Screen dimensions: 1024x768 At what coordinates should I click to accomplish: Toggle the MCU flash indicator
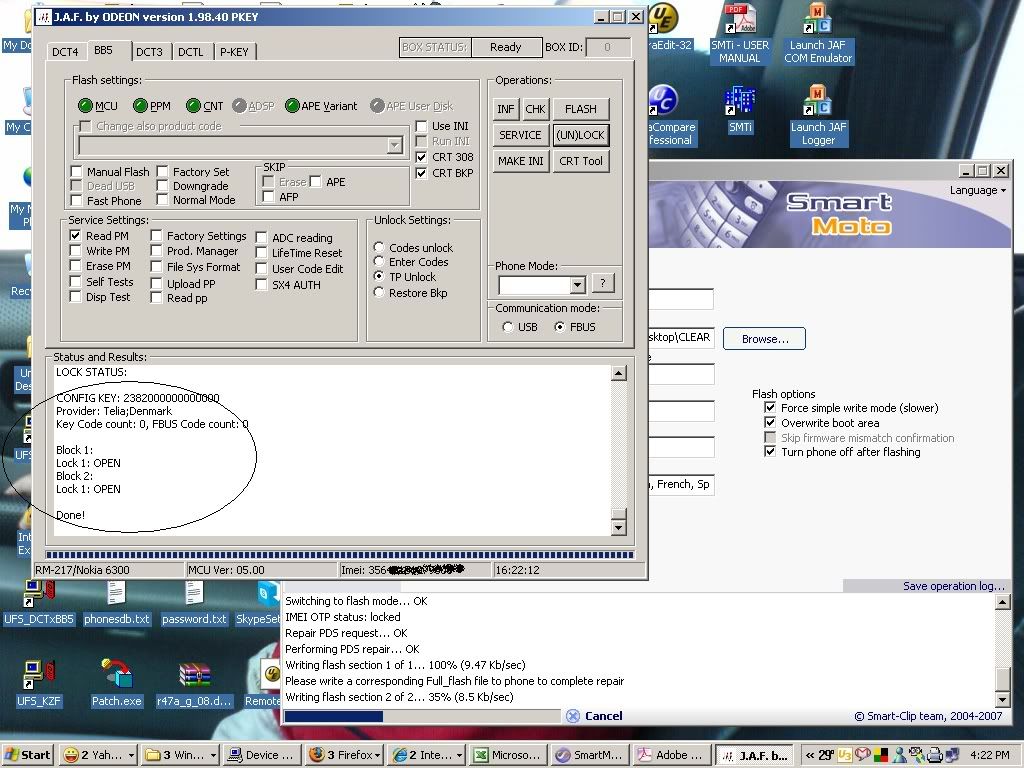tap(86, 106)
